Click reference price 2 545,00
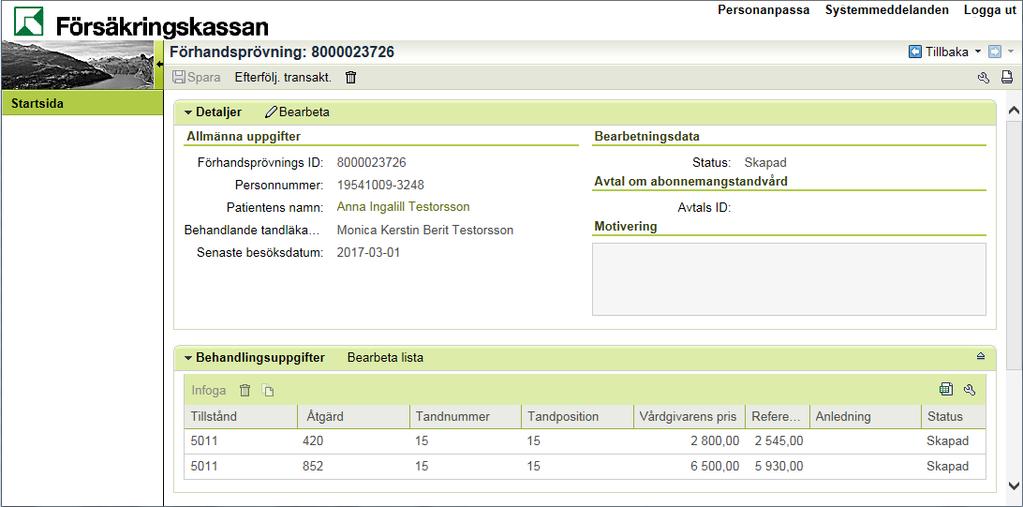The width and height of the screenshot is (1023, 507). coord(779,441)
